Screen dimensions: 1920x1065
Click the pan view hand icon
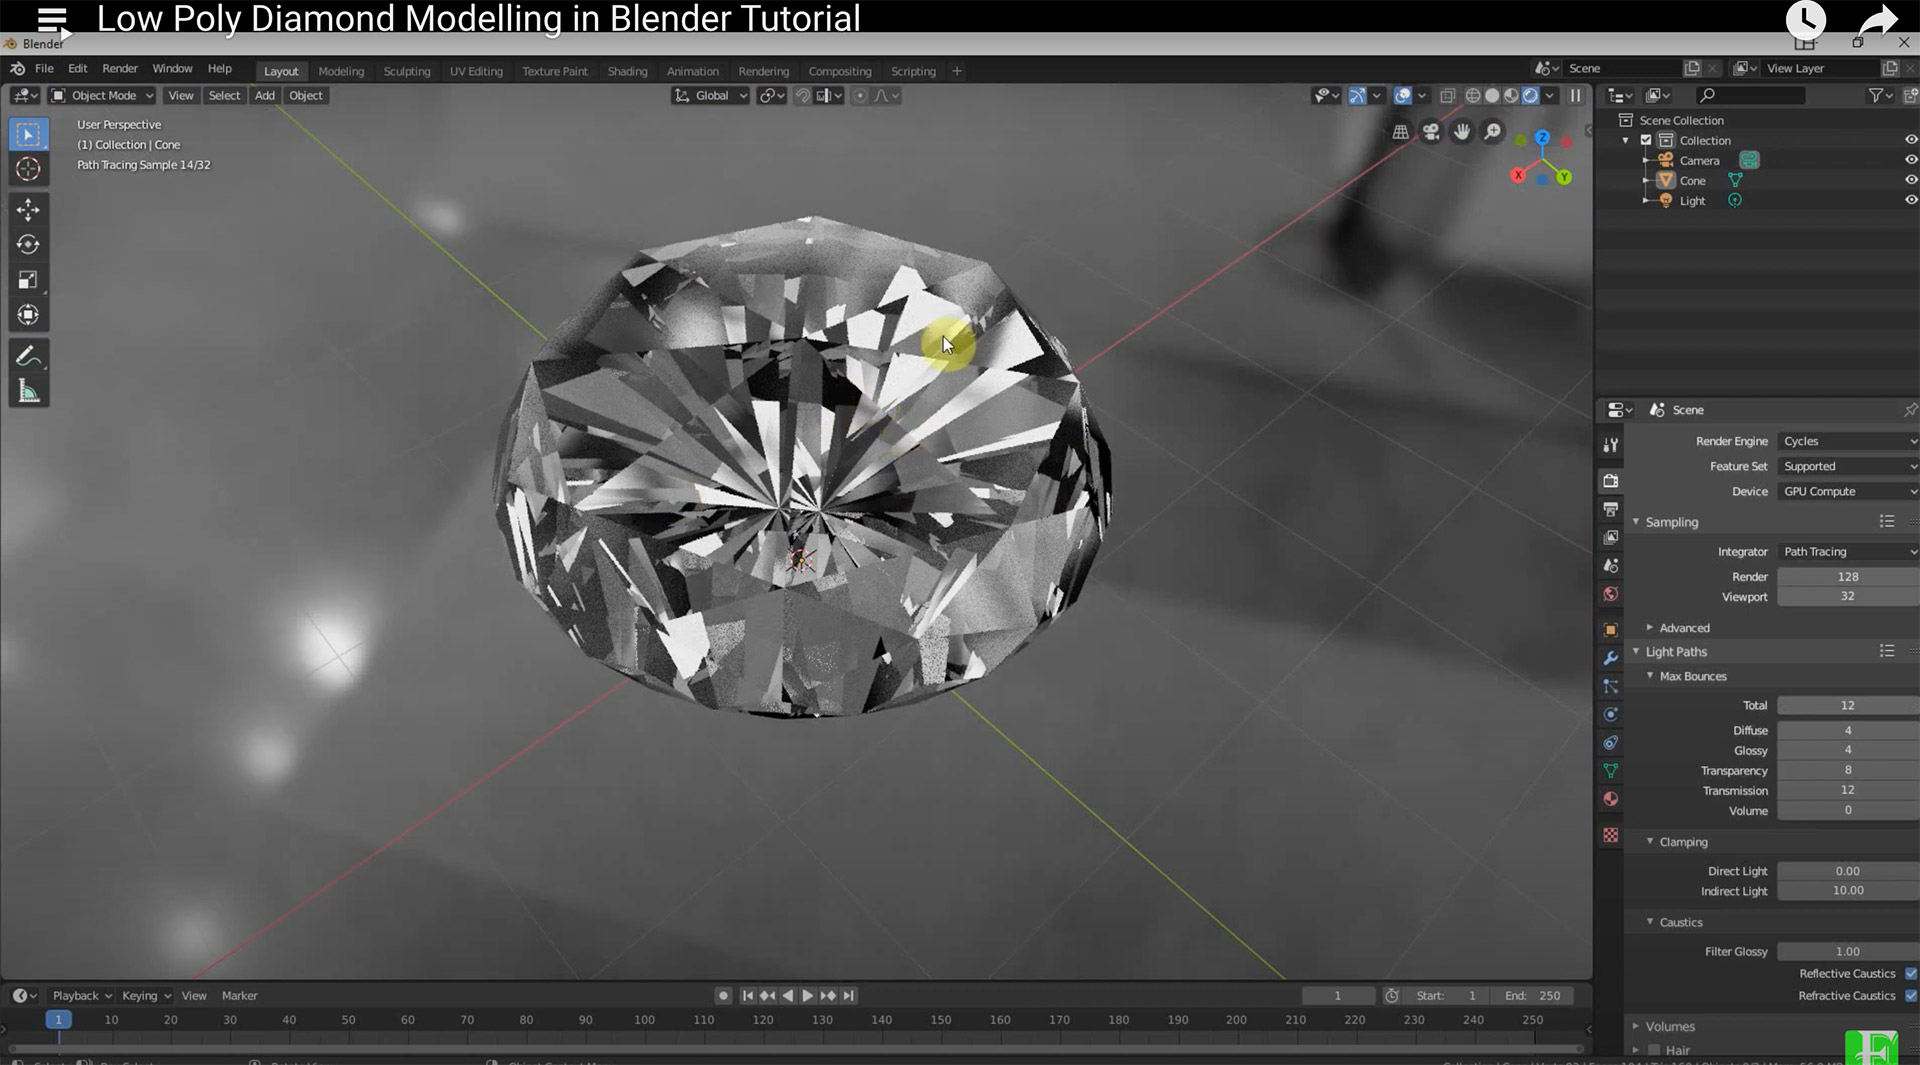click(x=1462, y=132)
